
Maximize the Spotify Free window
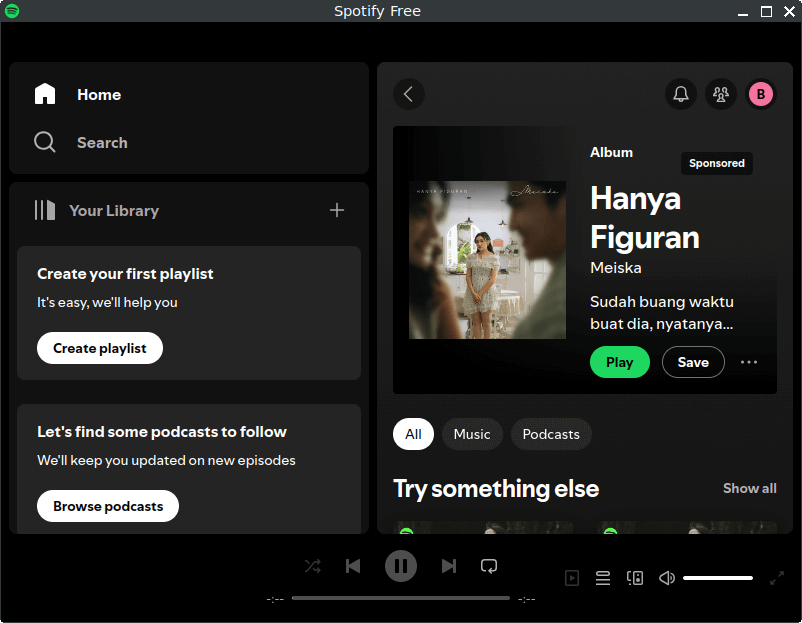[x=766, y=11]
